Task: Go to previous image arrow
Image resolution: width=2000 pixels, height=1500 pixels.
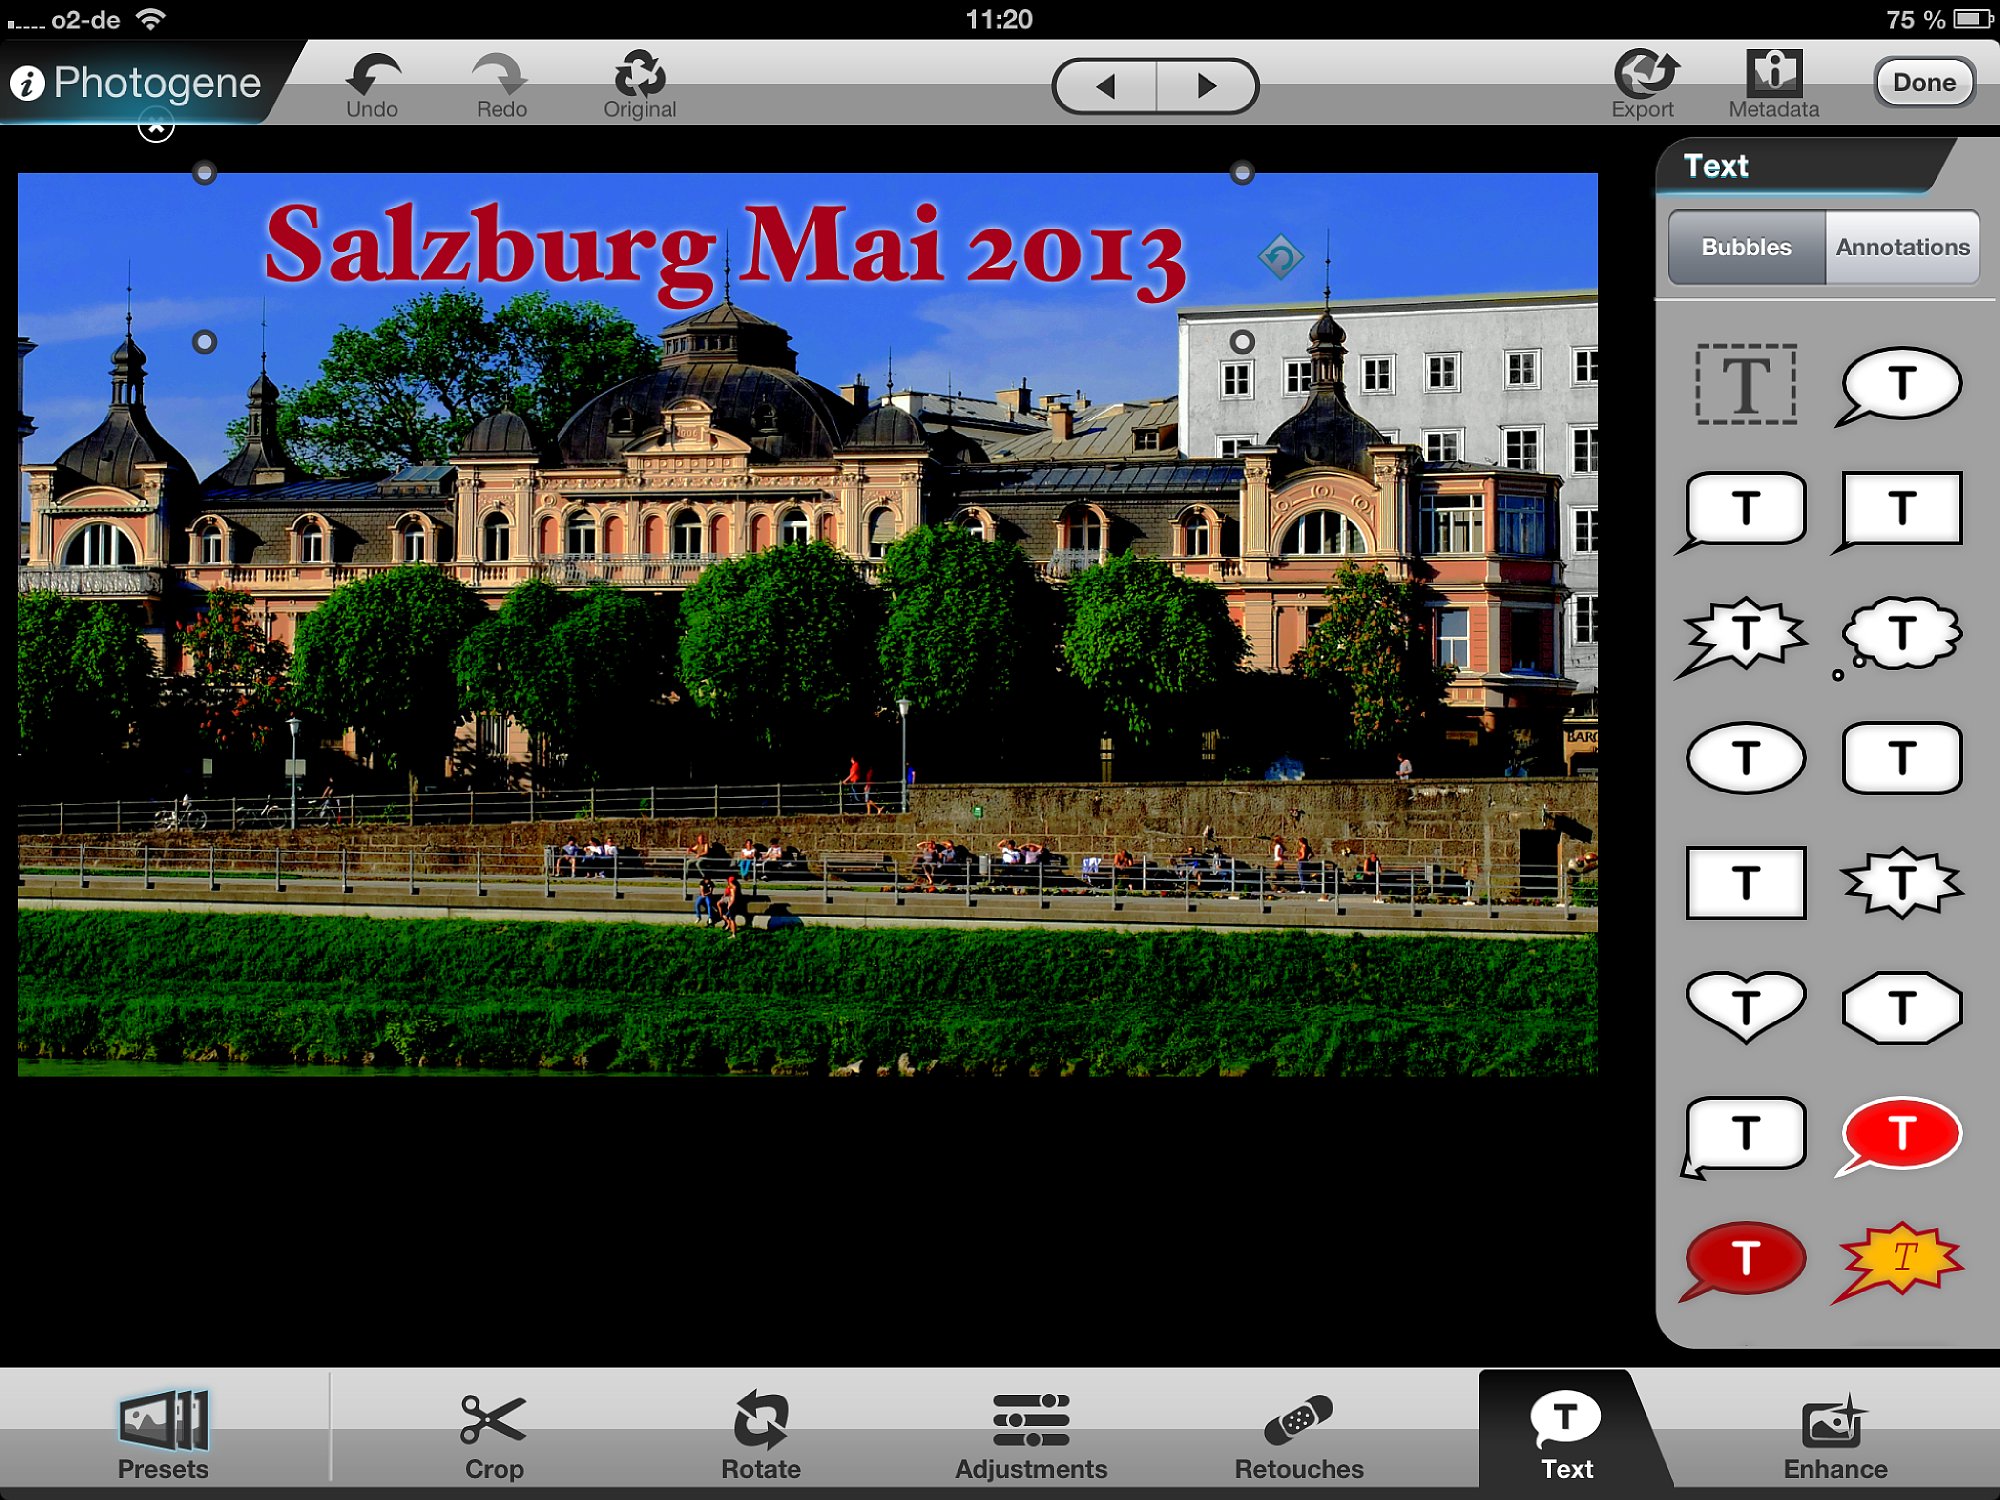Action: coord(1105,86)
